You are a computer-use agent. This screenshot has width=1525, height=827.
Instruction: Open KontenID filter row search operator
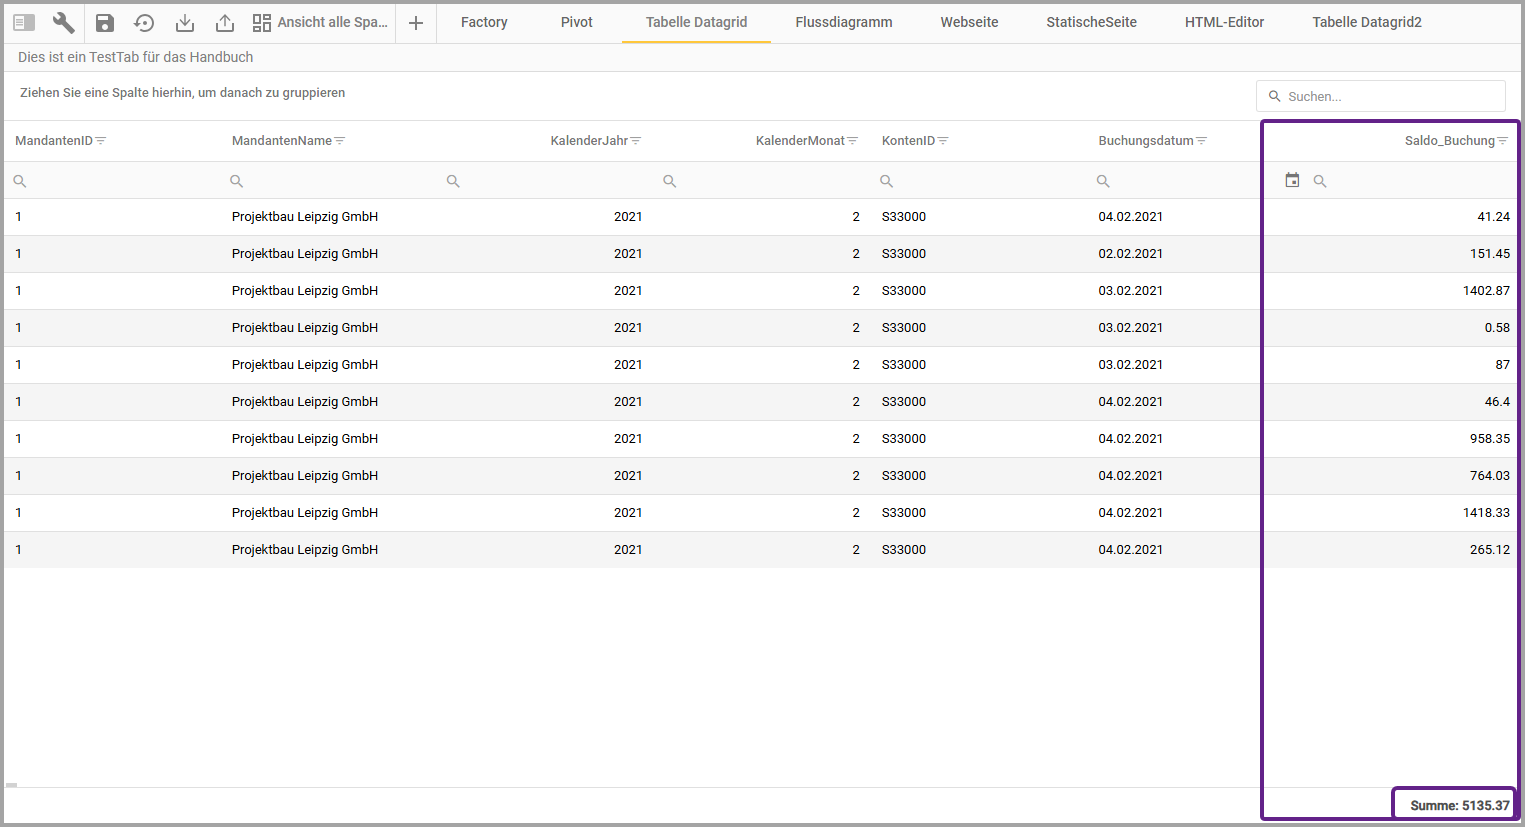(886, 181)
